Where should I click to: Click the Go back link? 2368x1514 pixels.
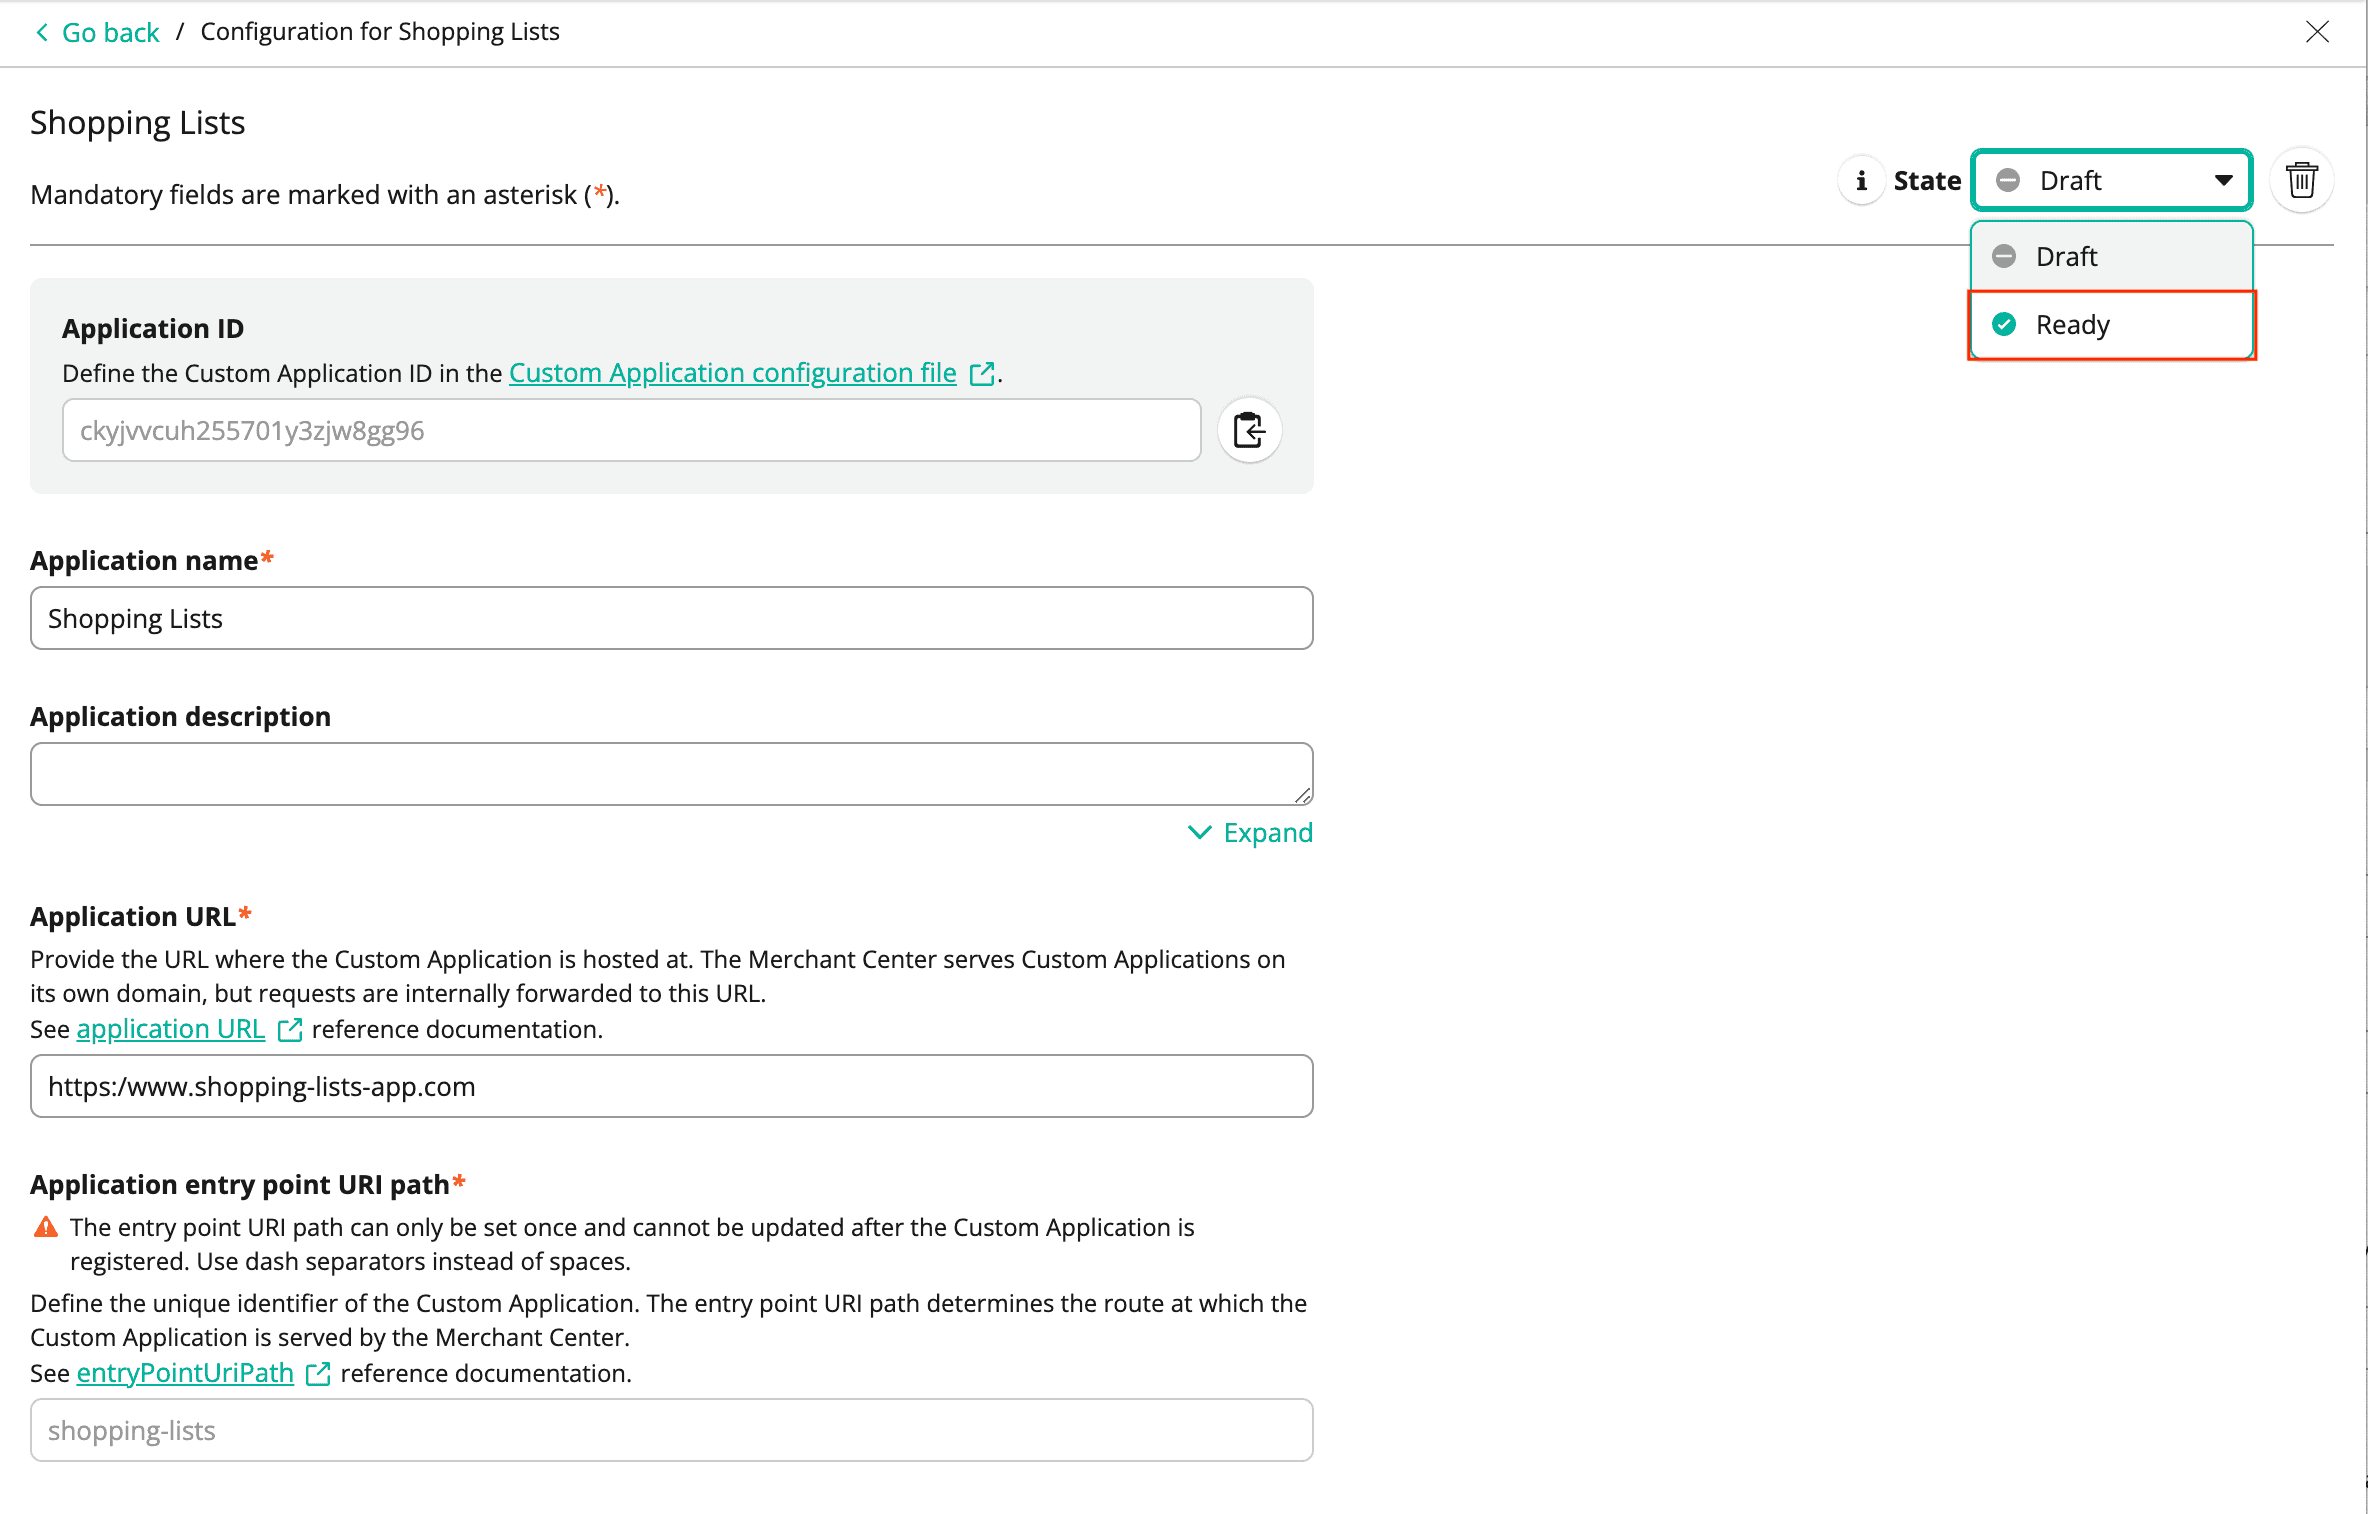[x=110, y=33]
